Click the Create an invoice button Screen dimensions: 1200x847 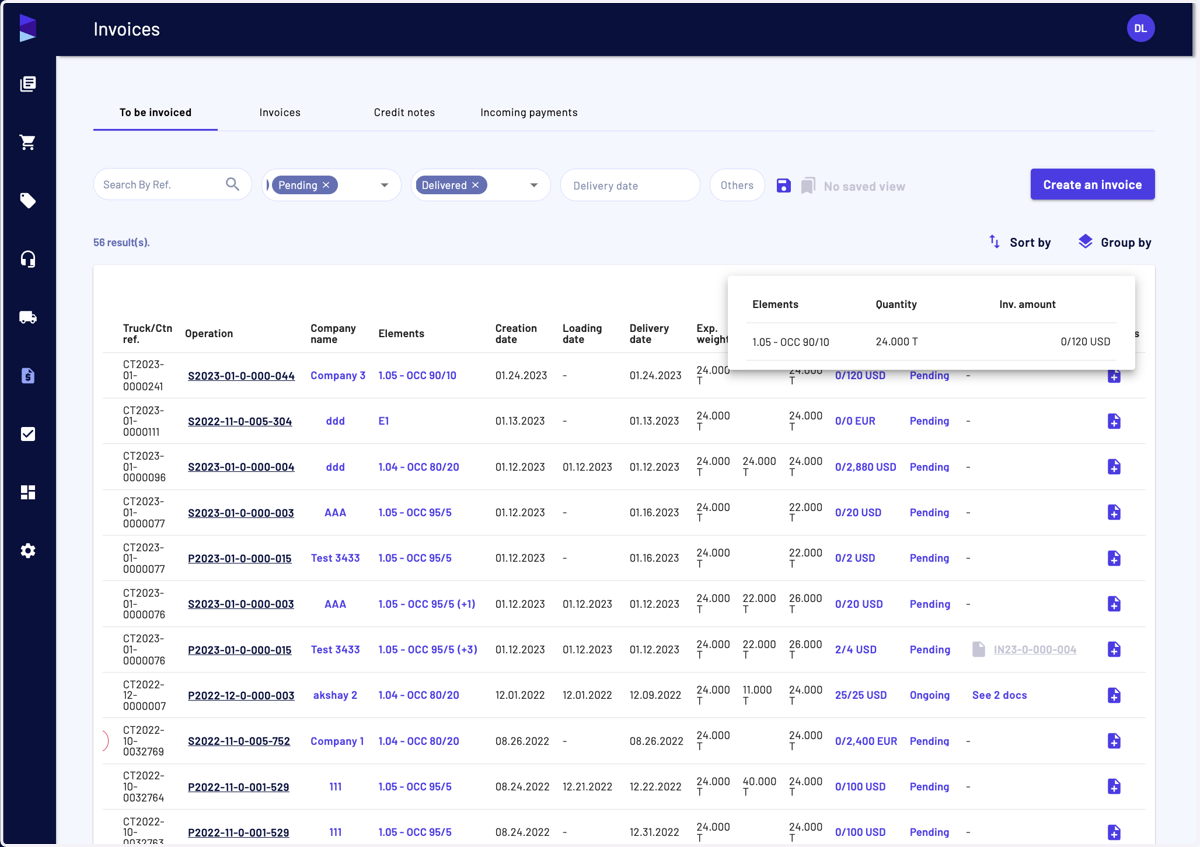pos(1093,184)
